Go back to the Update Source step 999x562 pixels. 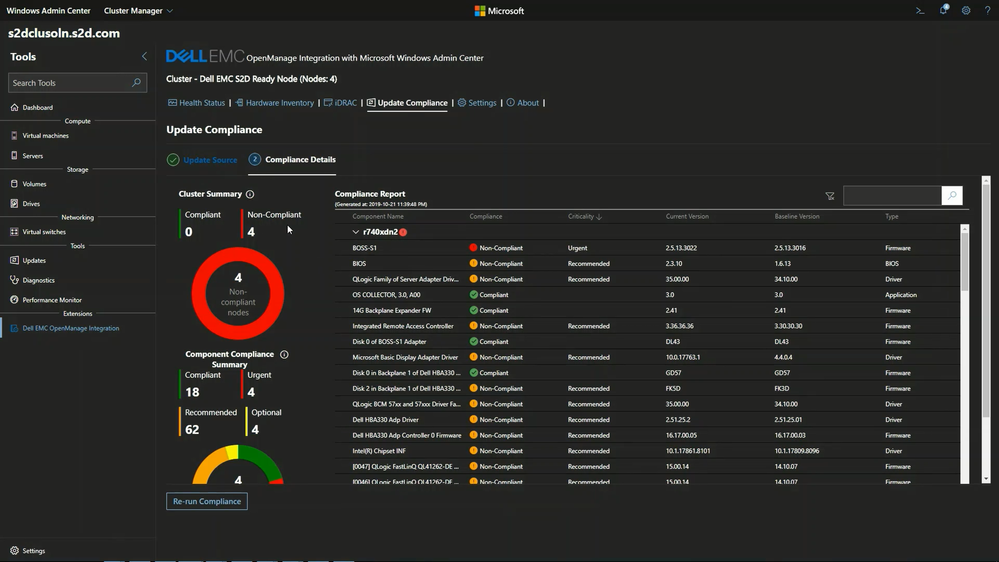(203, 160)
